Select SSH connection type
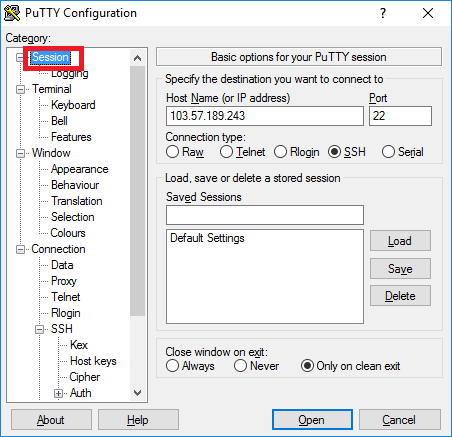Image resolution: width=452 pixels, height=437 pixels. 334,152
